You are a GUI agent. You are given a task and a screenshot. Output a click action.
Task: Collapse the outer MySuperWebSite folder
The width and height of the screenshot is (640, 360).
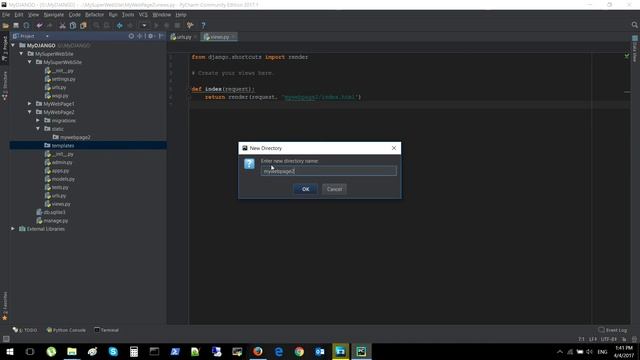[x=21, y=53]
